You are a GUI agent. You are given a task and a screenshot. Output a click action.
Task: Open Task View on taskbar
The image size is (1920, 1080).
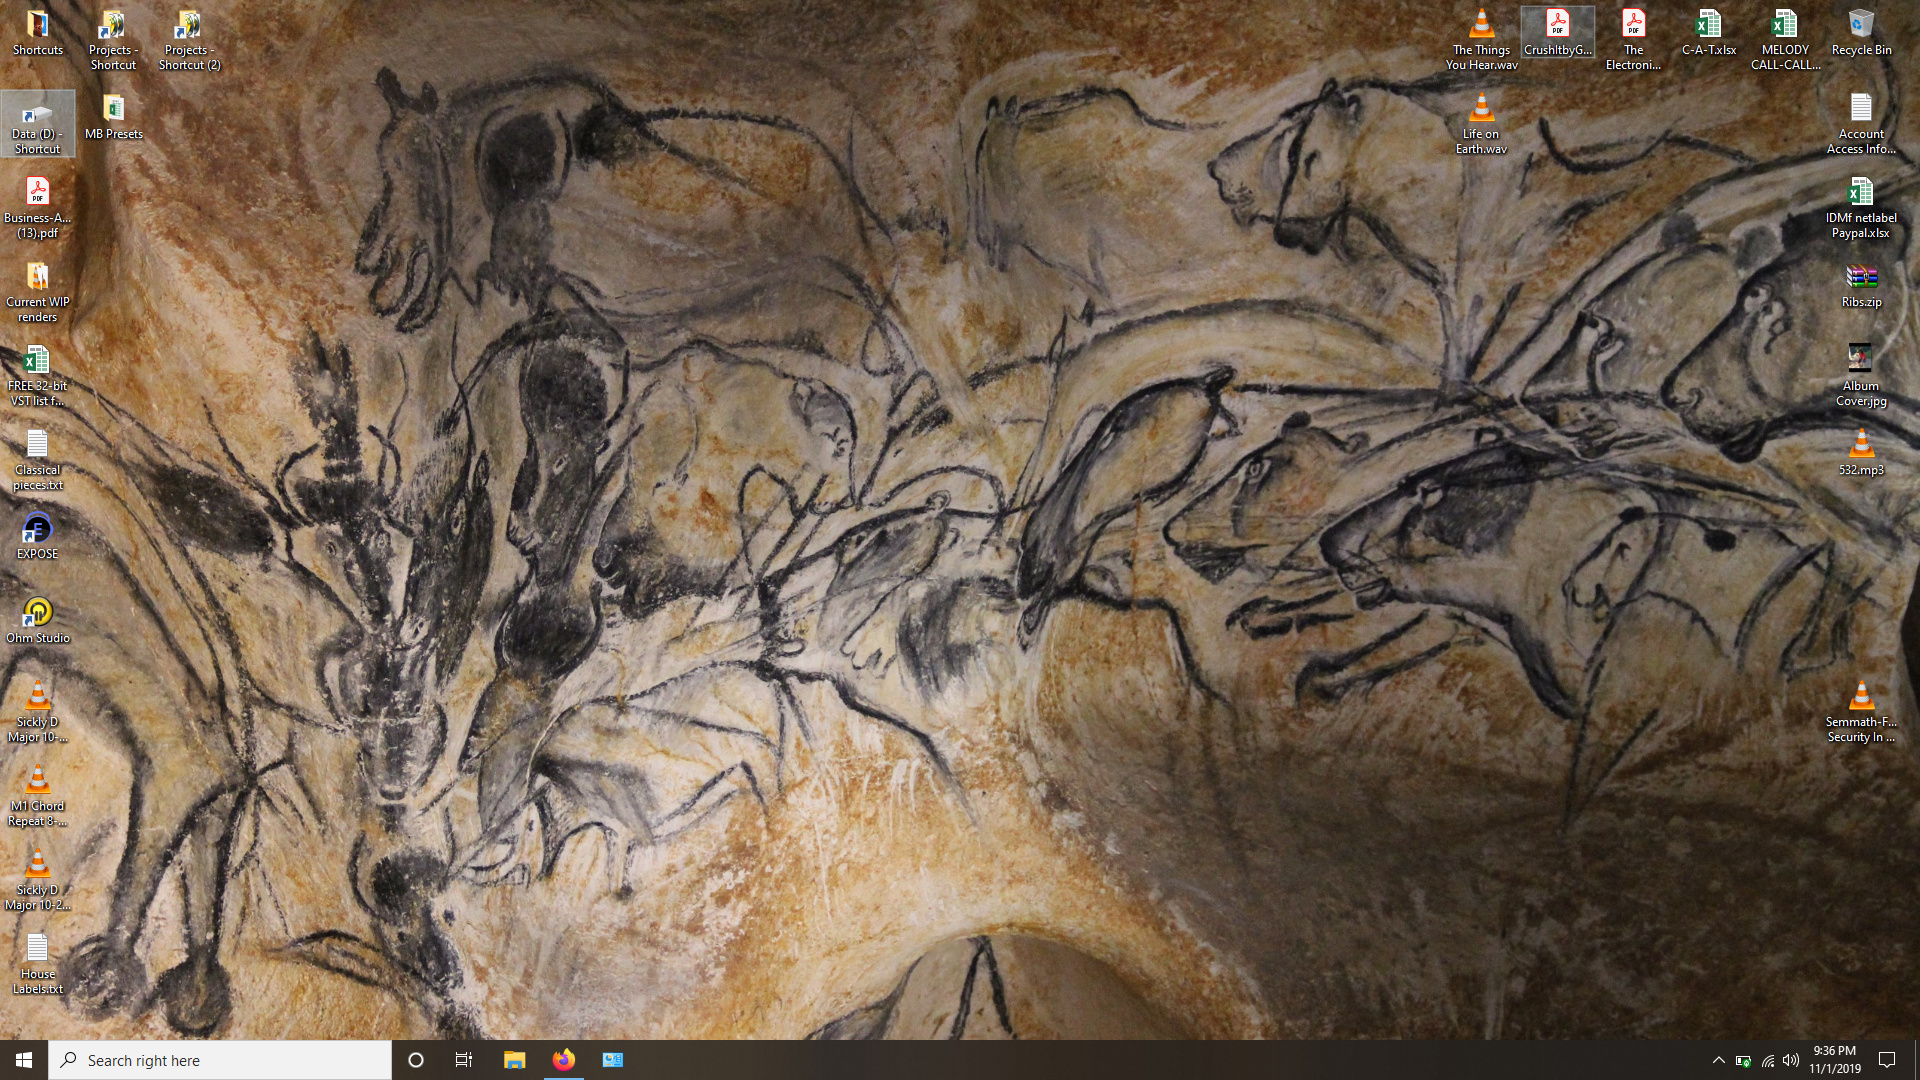[x=464, y=1060]
